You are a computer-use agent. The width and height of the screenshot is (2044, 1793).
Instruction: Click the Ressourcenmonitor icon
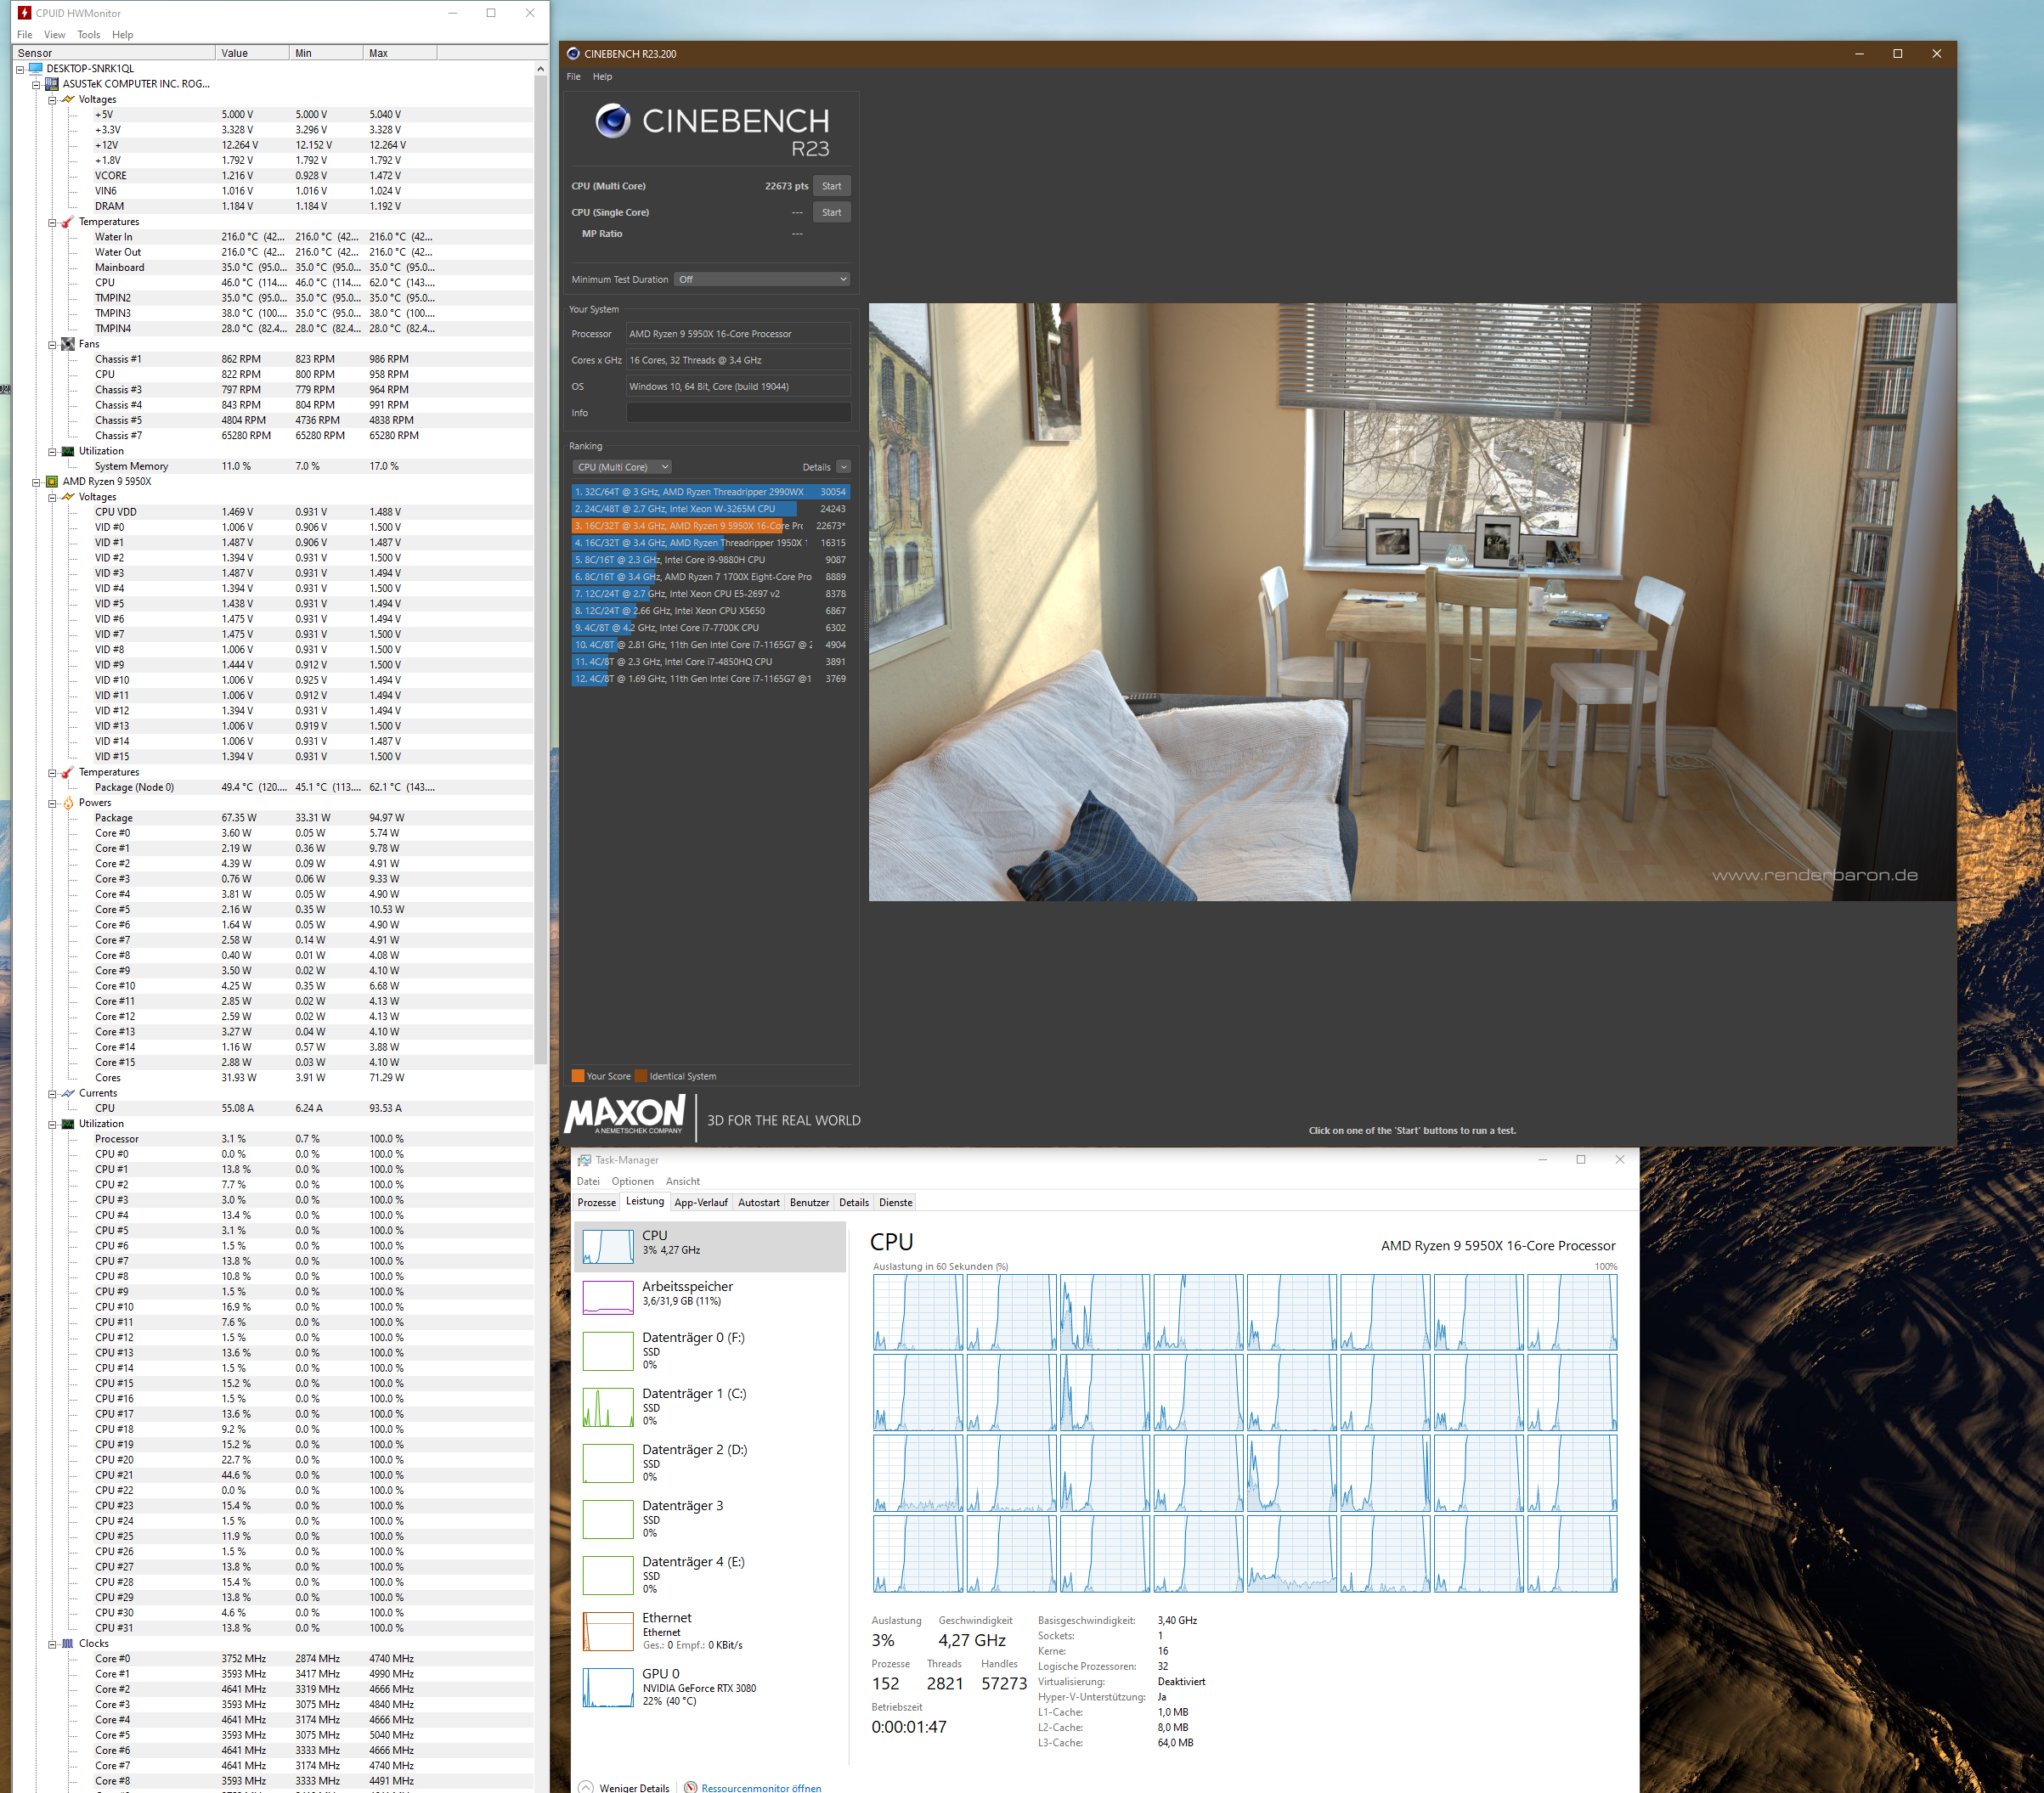690,1787
